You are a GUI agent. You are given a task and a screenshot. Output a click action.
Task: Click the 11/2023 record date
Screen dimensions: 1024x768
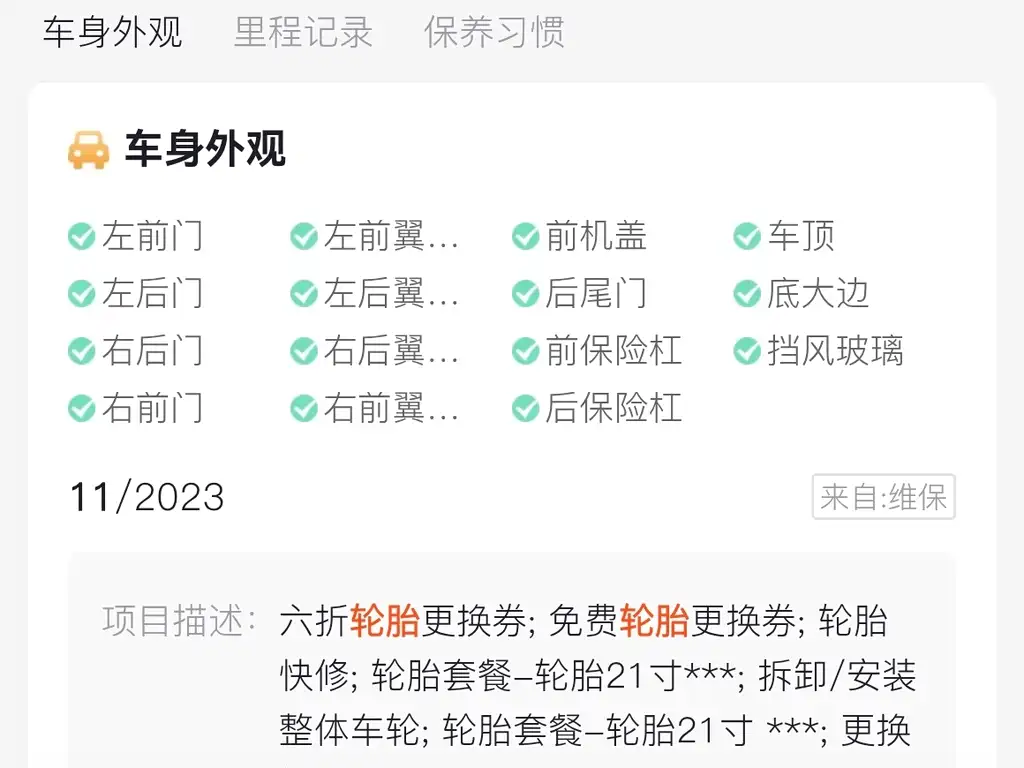click(x=147, y=497)
